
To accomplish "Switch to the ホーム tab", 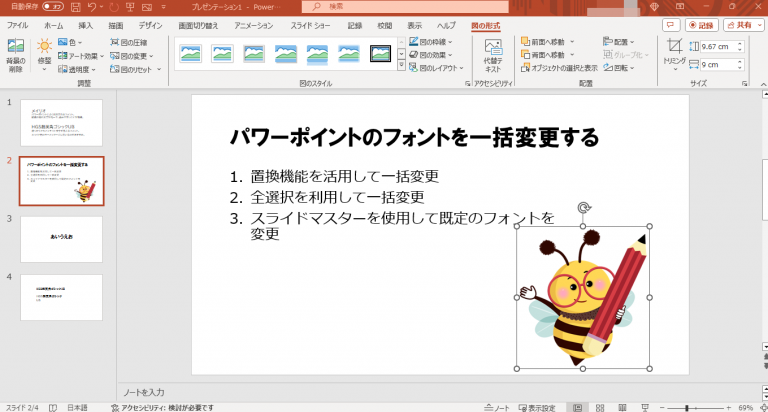I will coord(53,25).
